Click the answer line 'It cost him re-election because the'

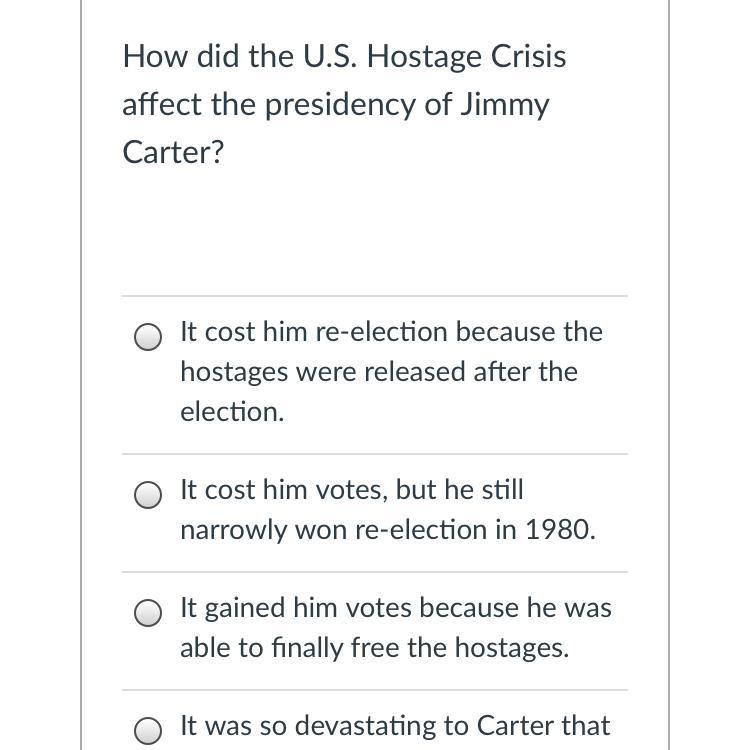(391, 331)
